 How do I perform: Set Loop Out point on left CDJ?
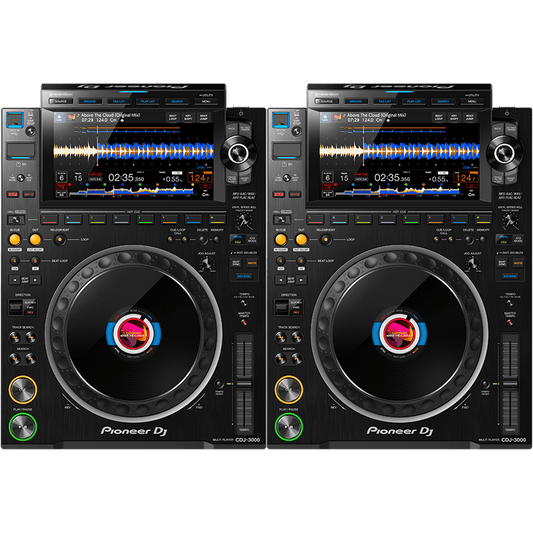[x=35, y=240]
